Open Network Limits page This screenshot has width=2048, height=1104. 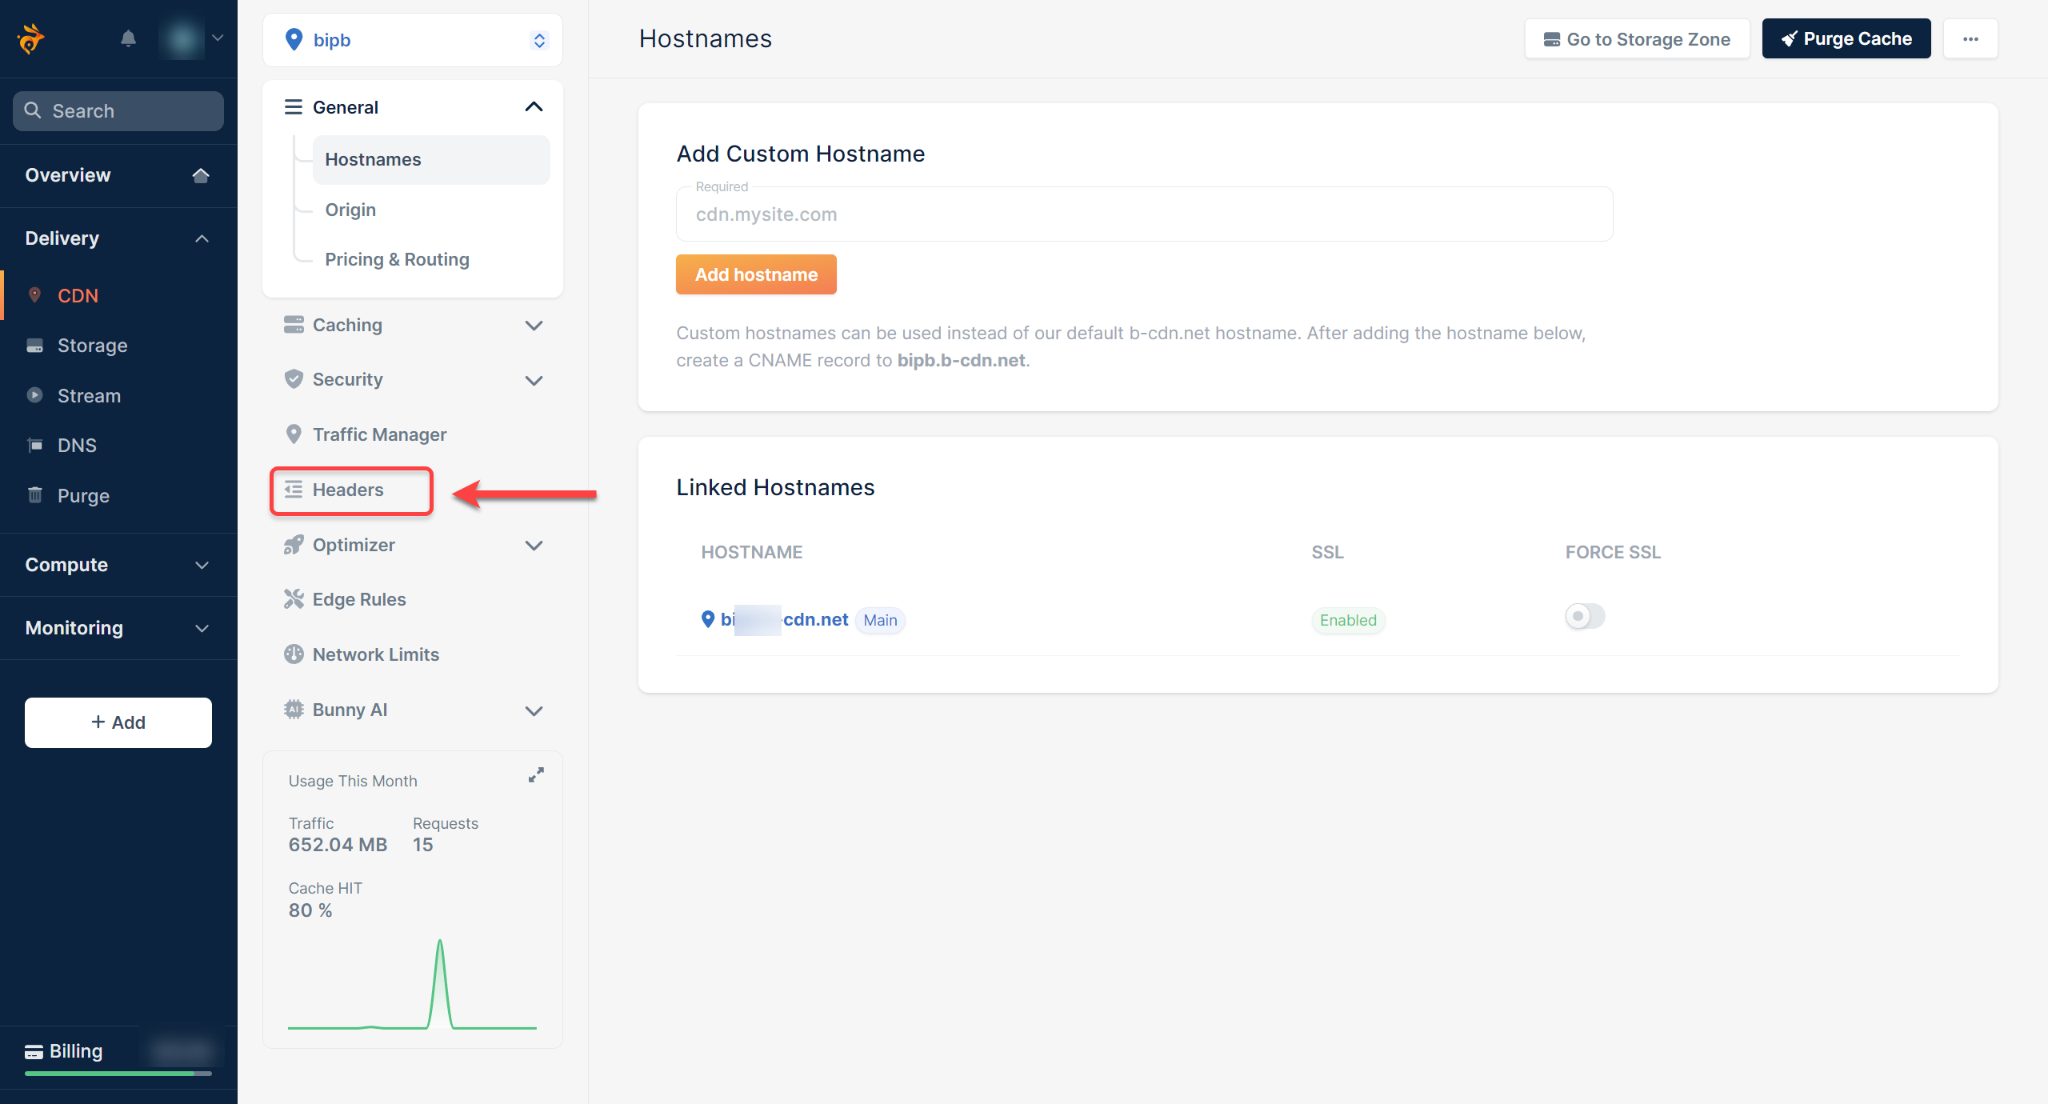point(375,654)
